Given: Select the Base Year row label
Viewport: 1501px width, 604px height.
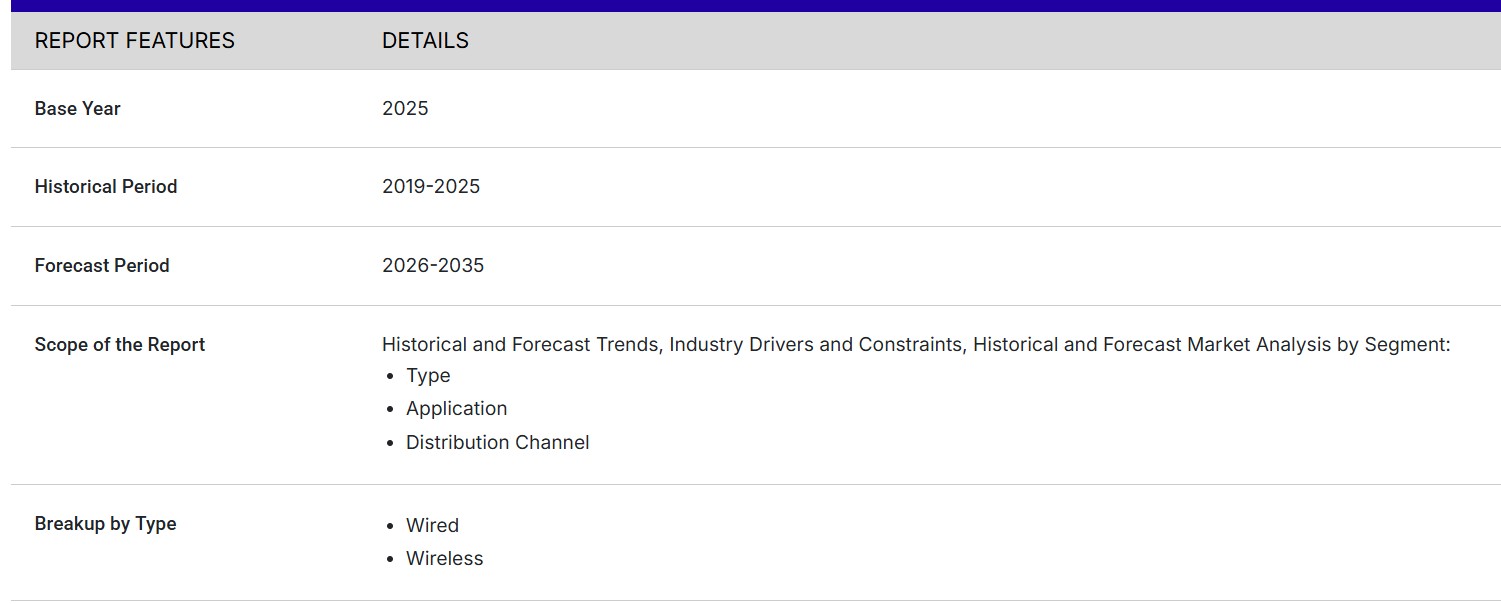Looking at the screenshot, I should (77, 109).
